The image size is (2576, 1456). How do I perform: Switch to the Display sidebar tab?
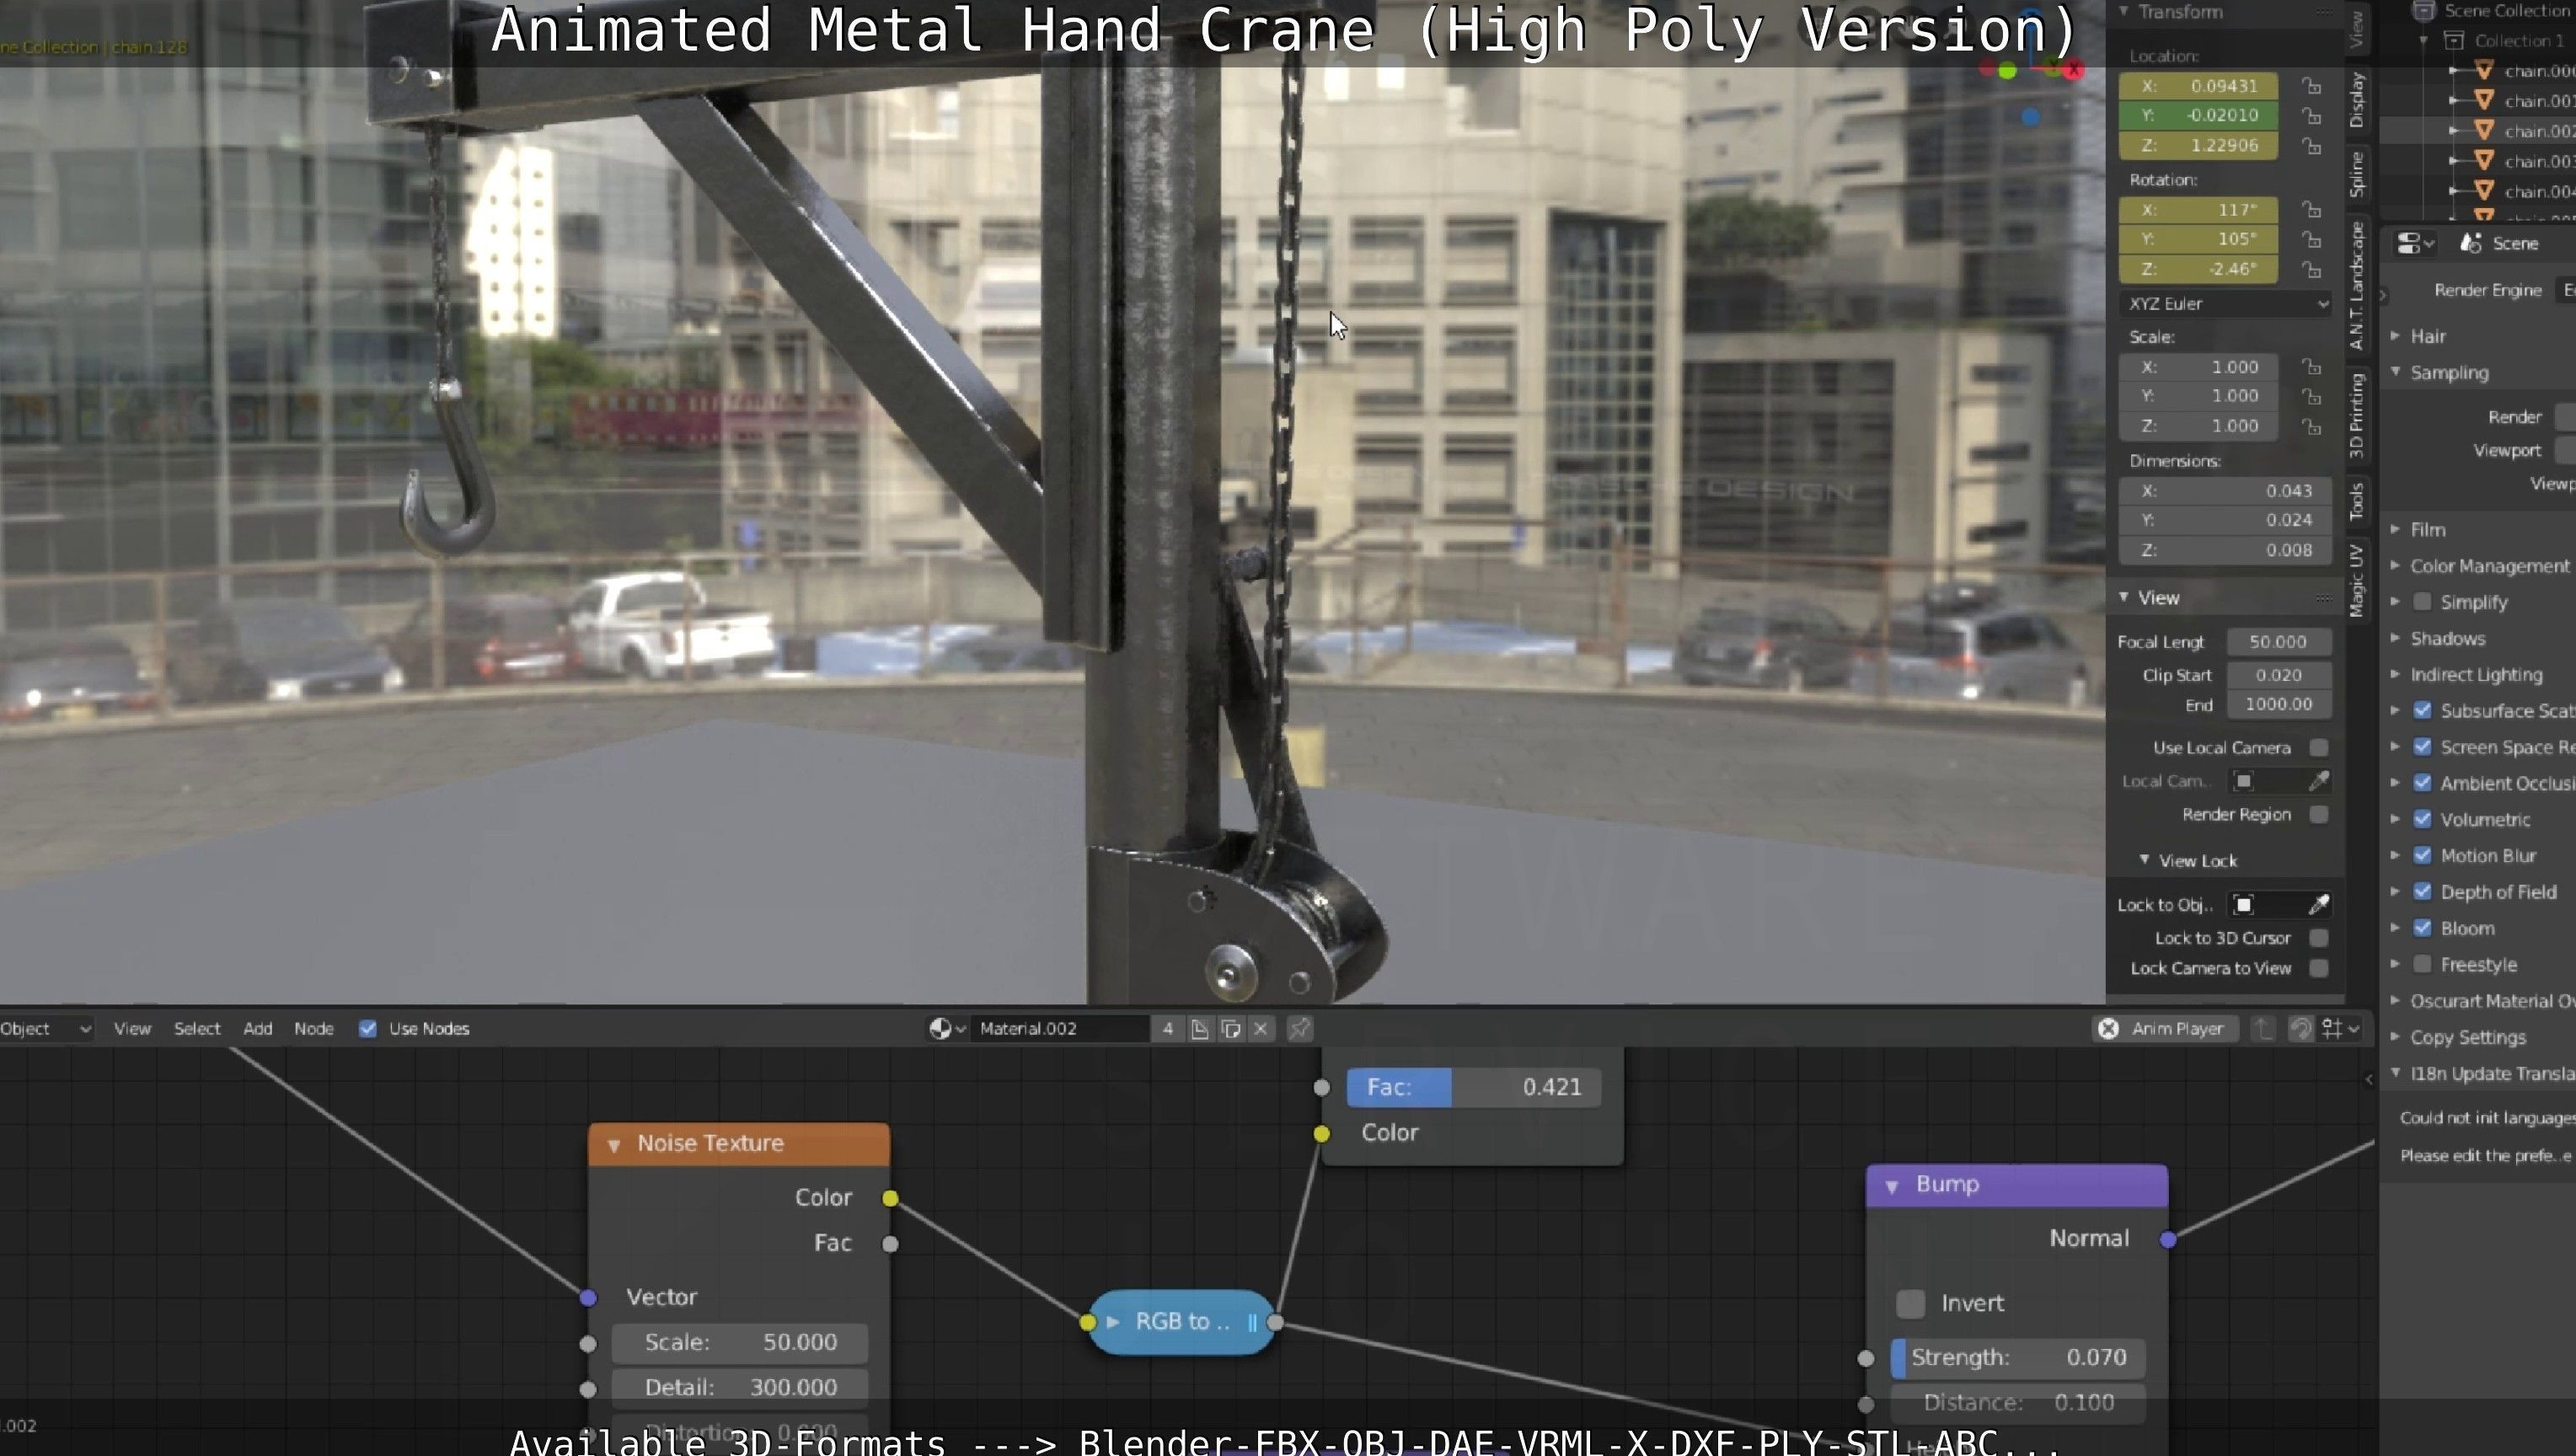pos(2357,100)
